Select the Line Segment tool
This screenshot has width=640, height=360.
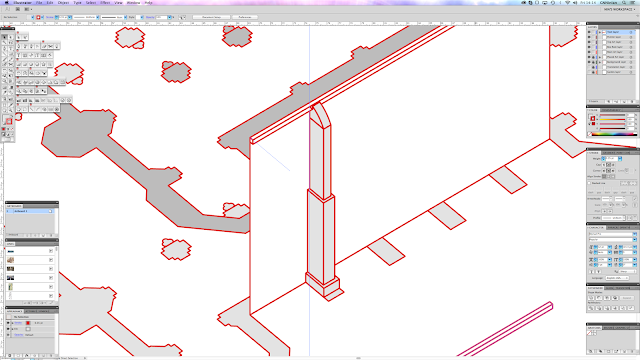point(4,53)
